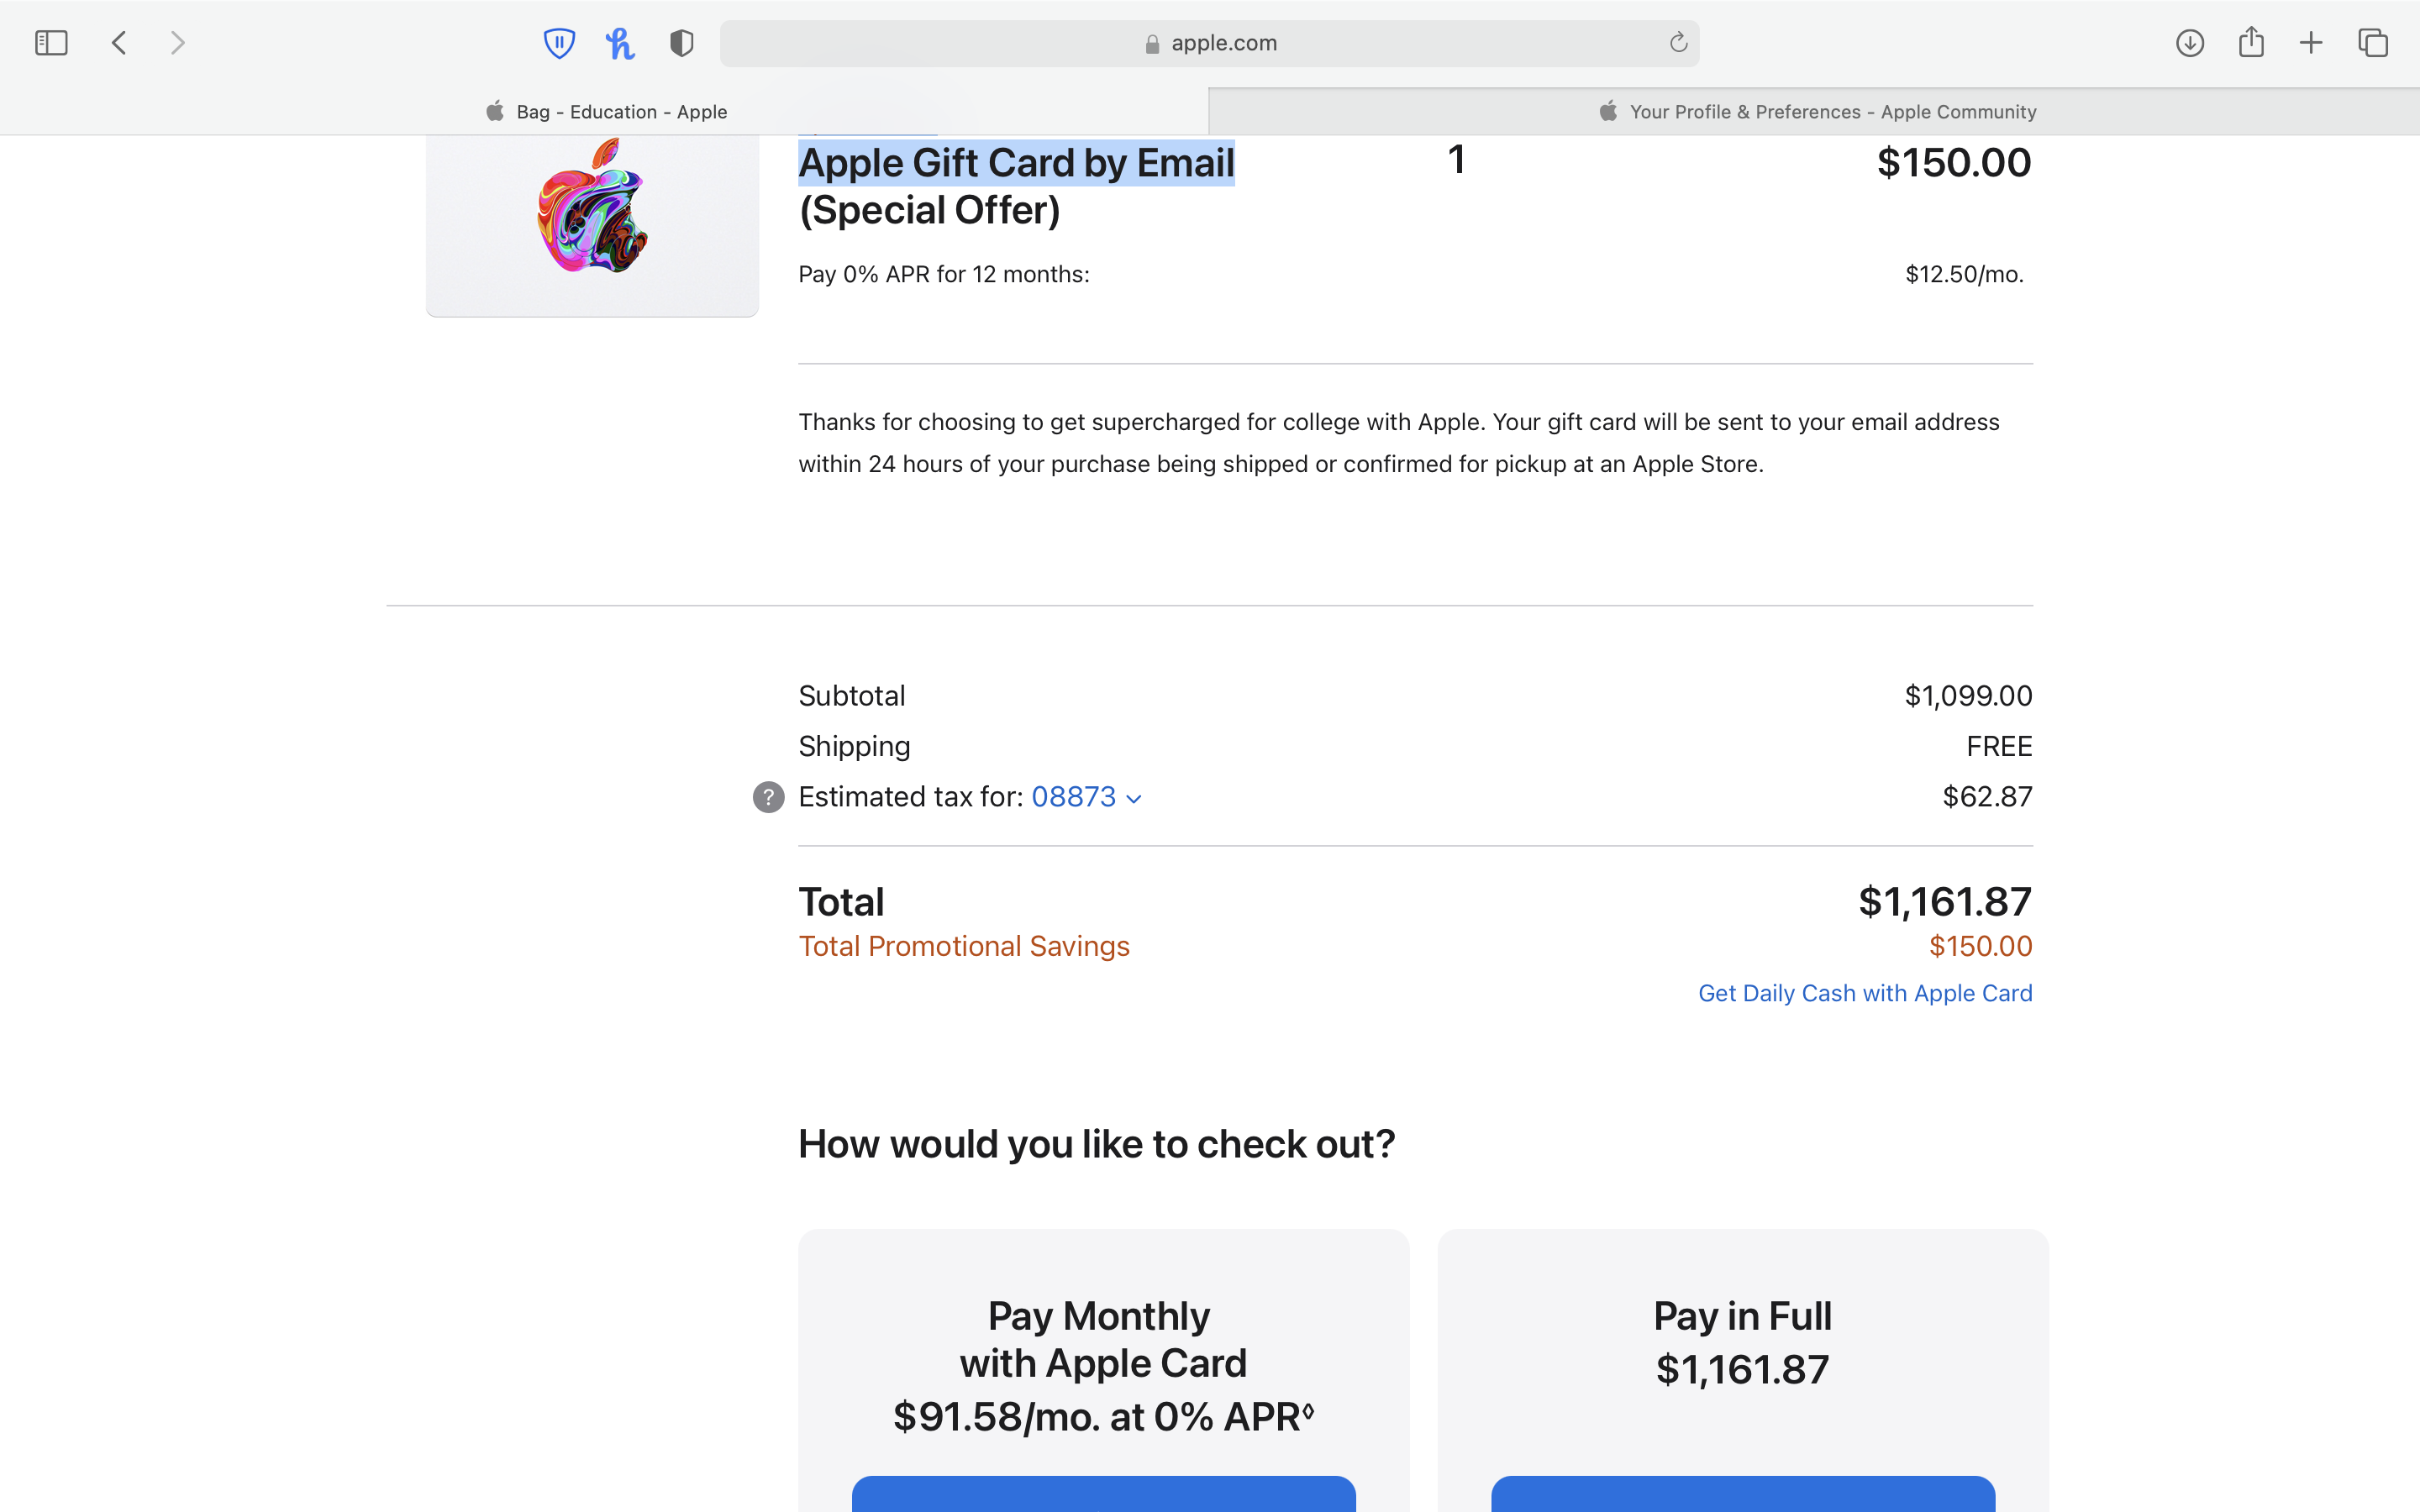Show the tab overview
2420x1512 pixels.
click(2373, 43)
